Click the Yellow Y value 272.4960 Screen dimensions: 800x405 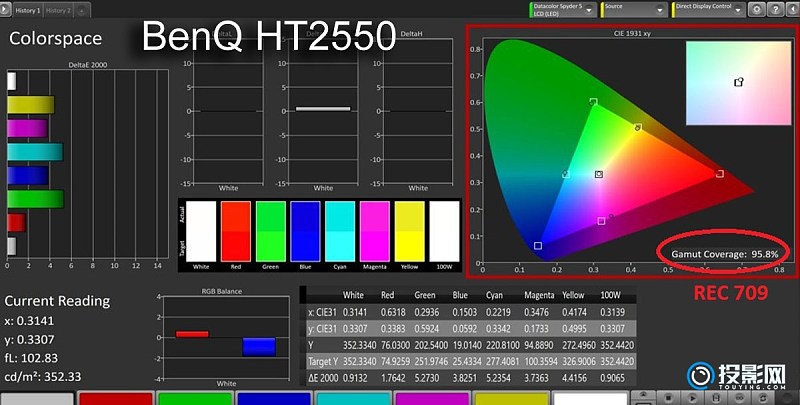(579, 345)
